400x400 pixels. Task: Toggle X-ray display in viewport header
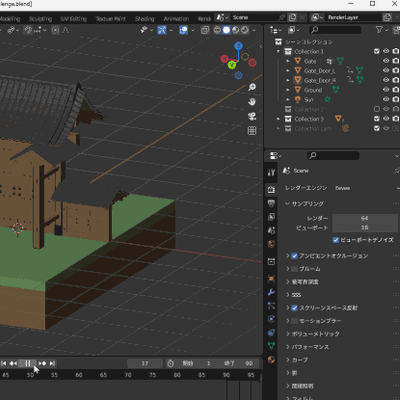coord(205,30)
